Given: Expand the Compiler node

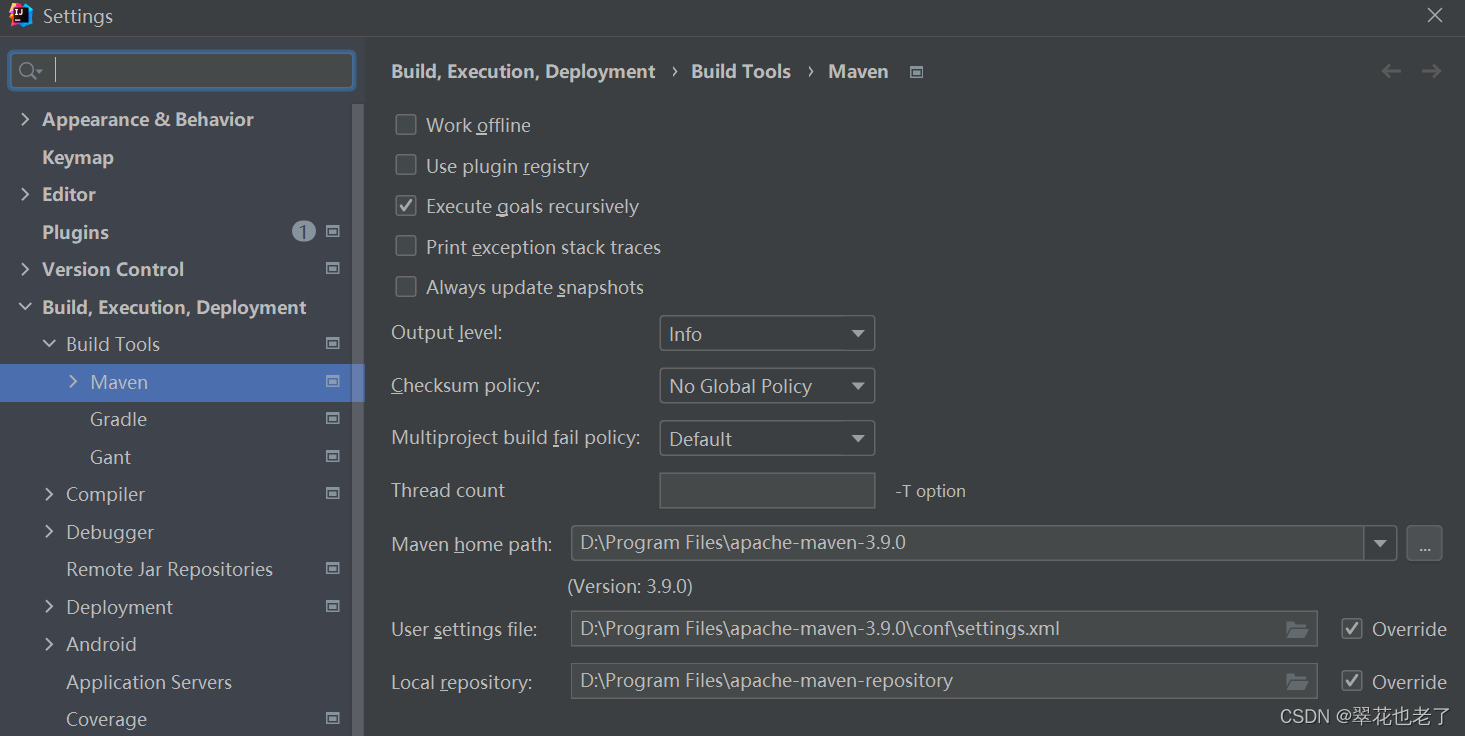Looking at the screenshot, I should tap(49, 494).
